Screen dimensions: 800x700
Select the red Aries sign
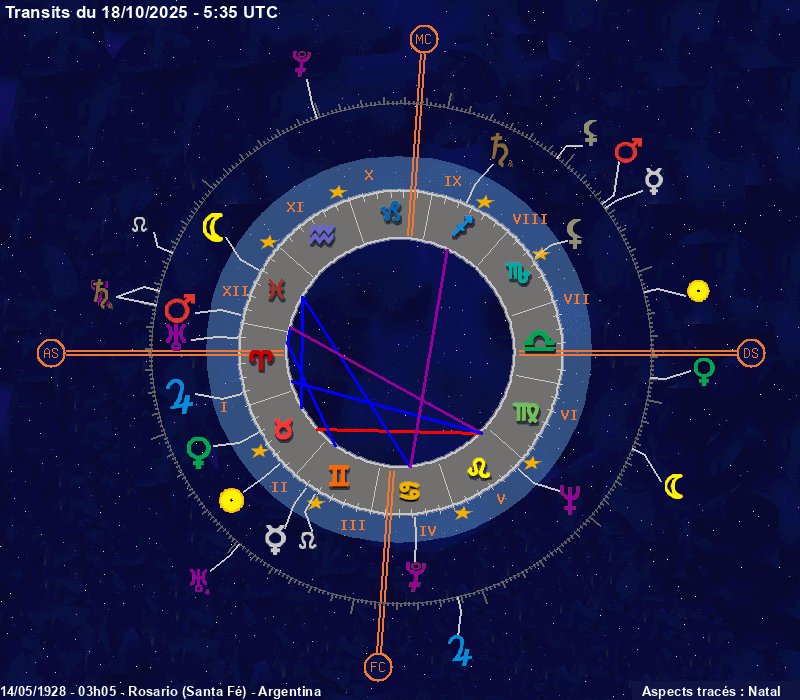click(260, 357)
